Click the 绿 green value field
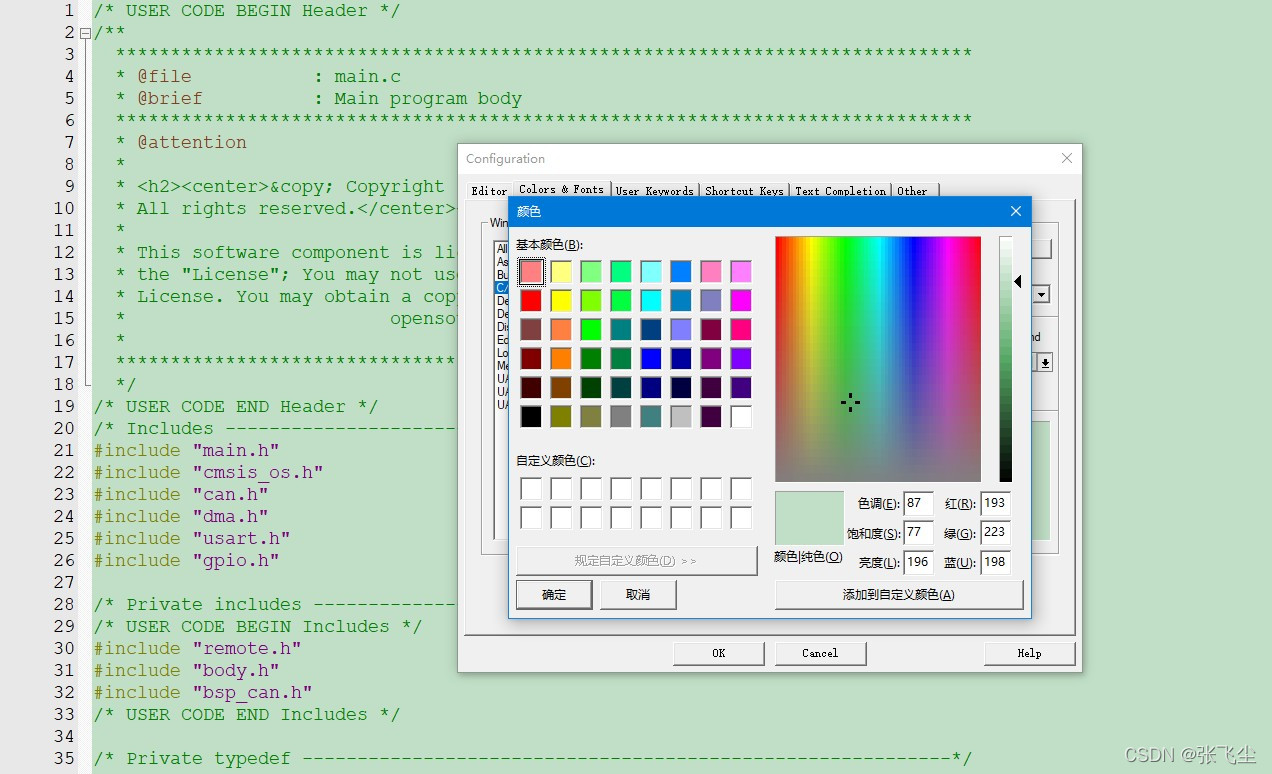1272x774 pixels. [995, 533]
